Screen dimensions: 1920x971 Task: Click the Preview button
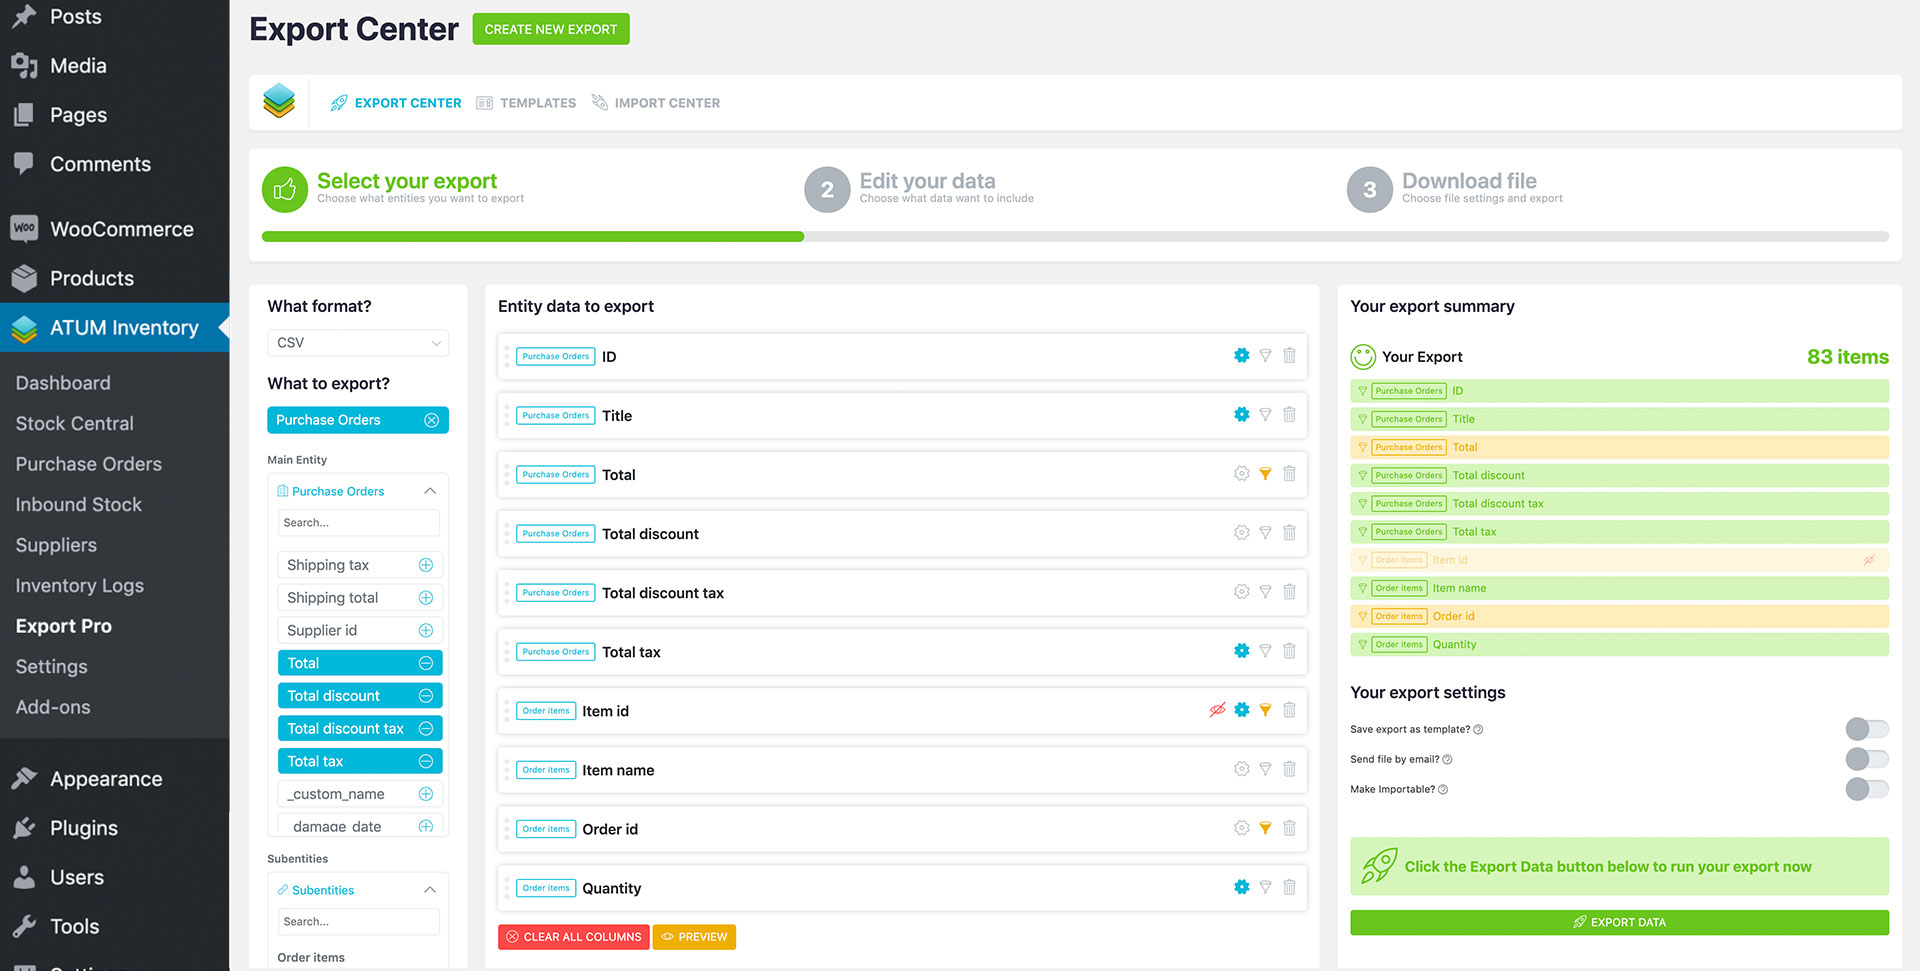[694, 937]
